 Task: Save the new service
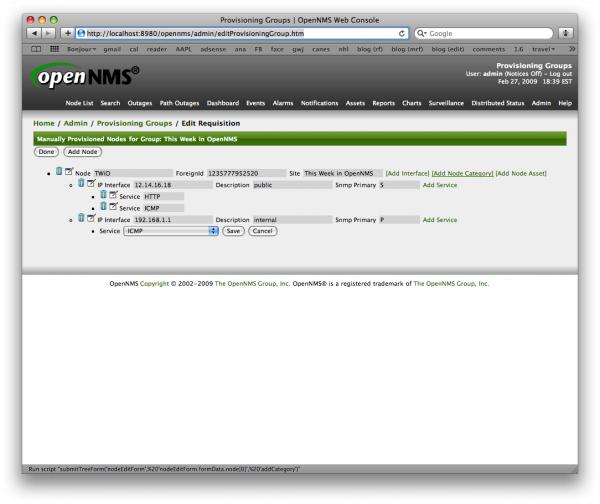[x=233, y=231]
